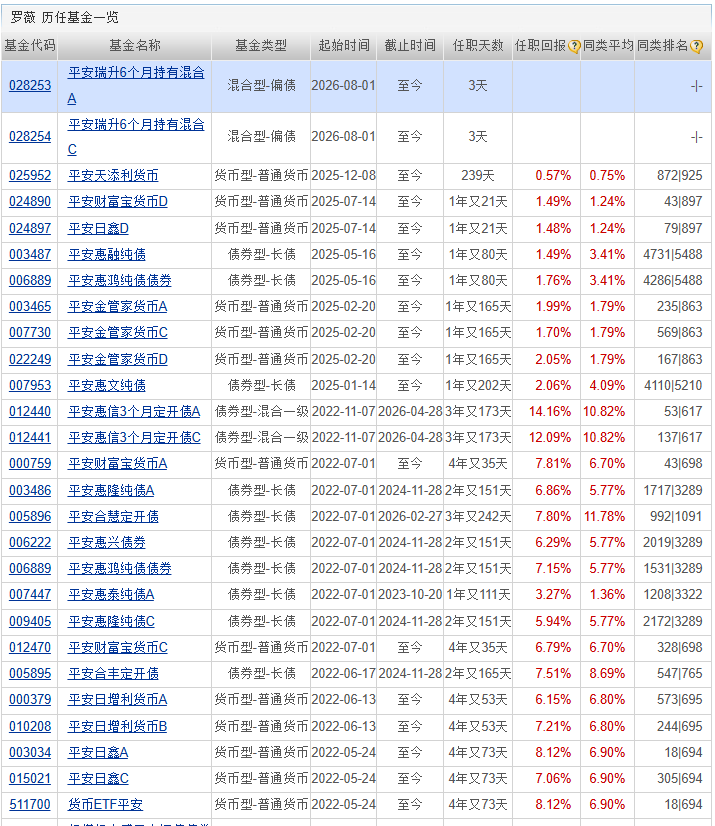
Task: Open fund code 007953 link
Action: pyautogui.click(x=30, y=386)
